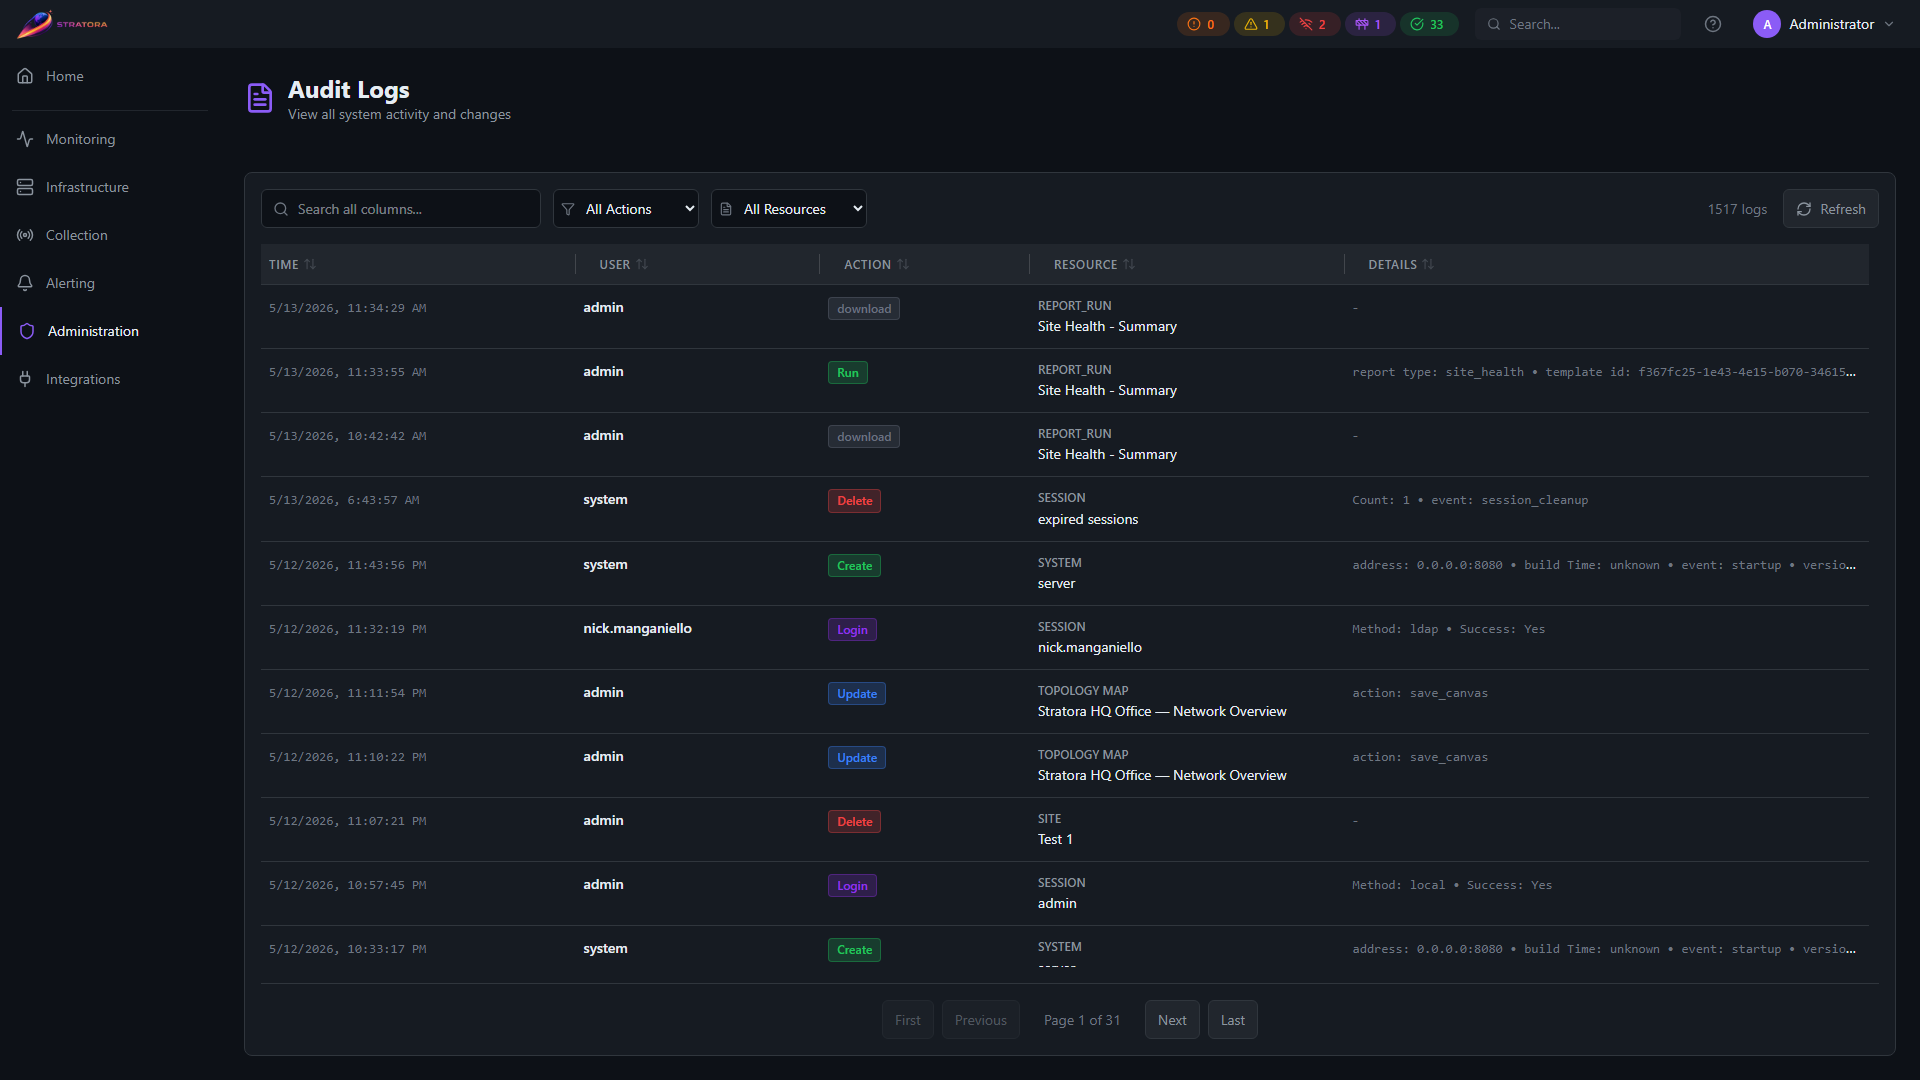Sort by ACTION column arrows
This screenshot has width=1920, height=1080.
pos(903,264)
